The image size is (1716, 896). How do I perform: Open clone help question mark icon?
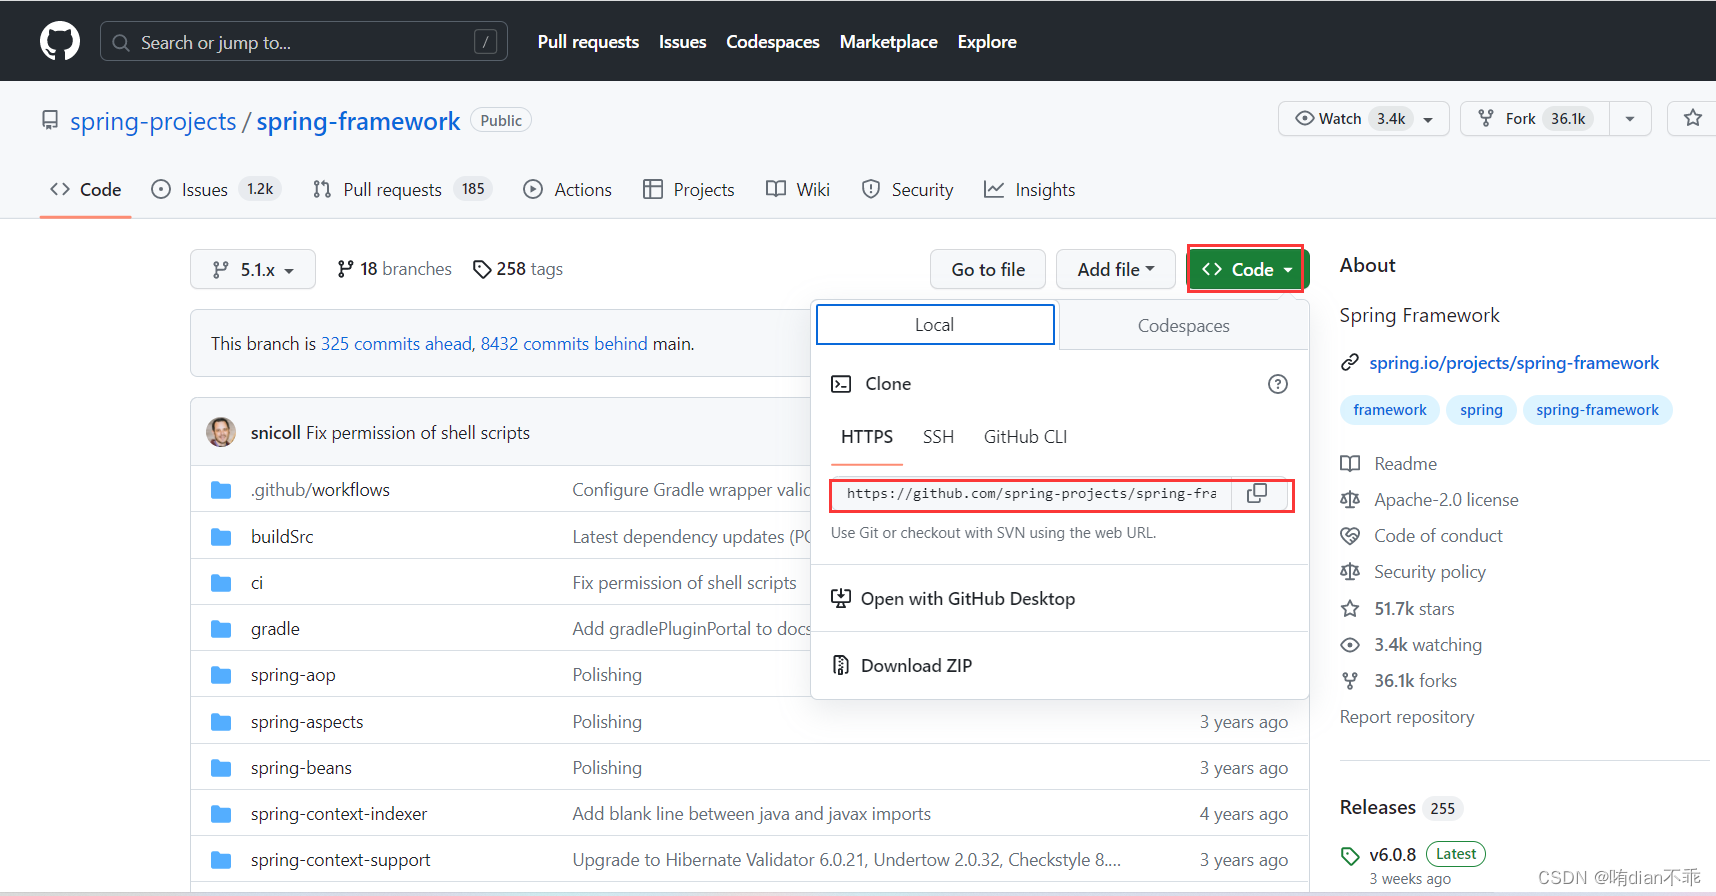click(x=1277, y=384)
